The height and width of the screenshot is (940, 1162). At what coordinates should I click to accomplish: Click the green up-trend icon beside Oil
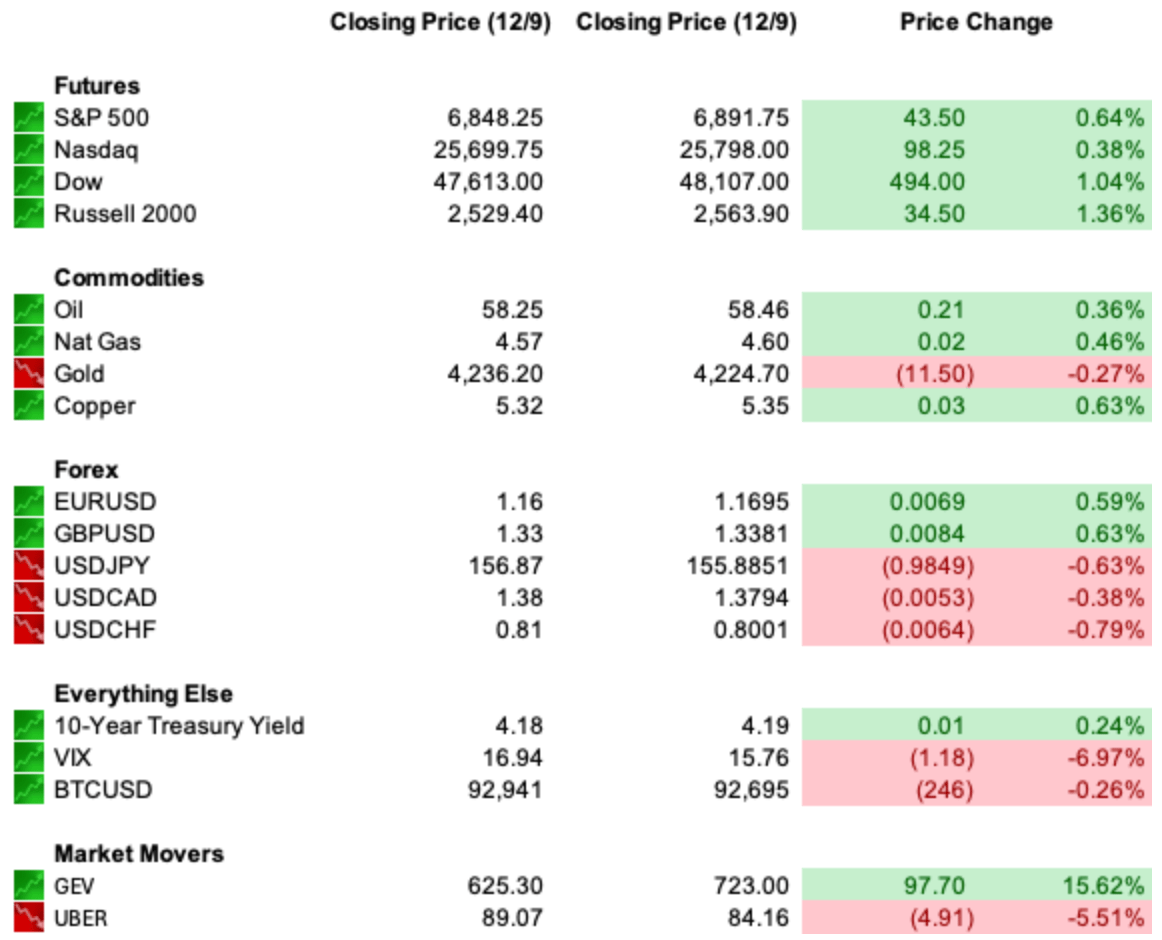29,309
